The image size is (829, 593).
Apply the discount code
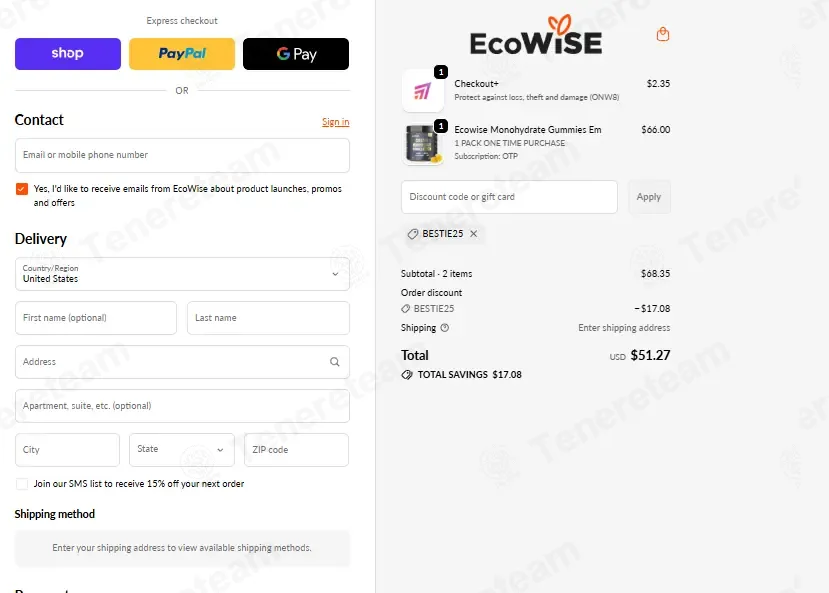649,197
